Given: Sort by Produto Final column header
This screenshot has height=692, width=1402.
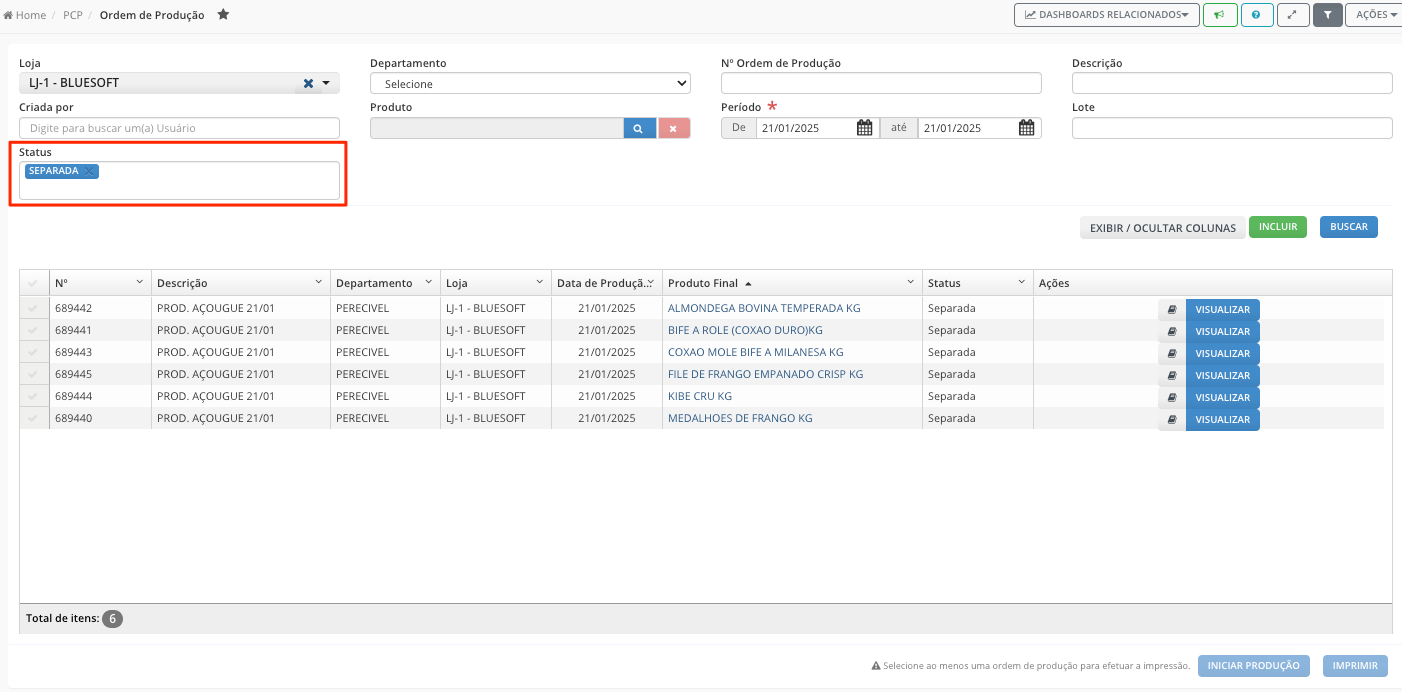Looking at the screenshot, I should coord(703,283).
